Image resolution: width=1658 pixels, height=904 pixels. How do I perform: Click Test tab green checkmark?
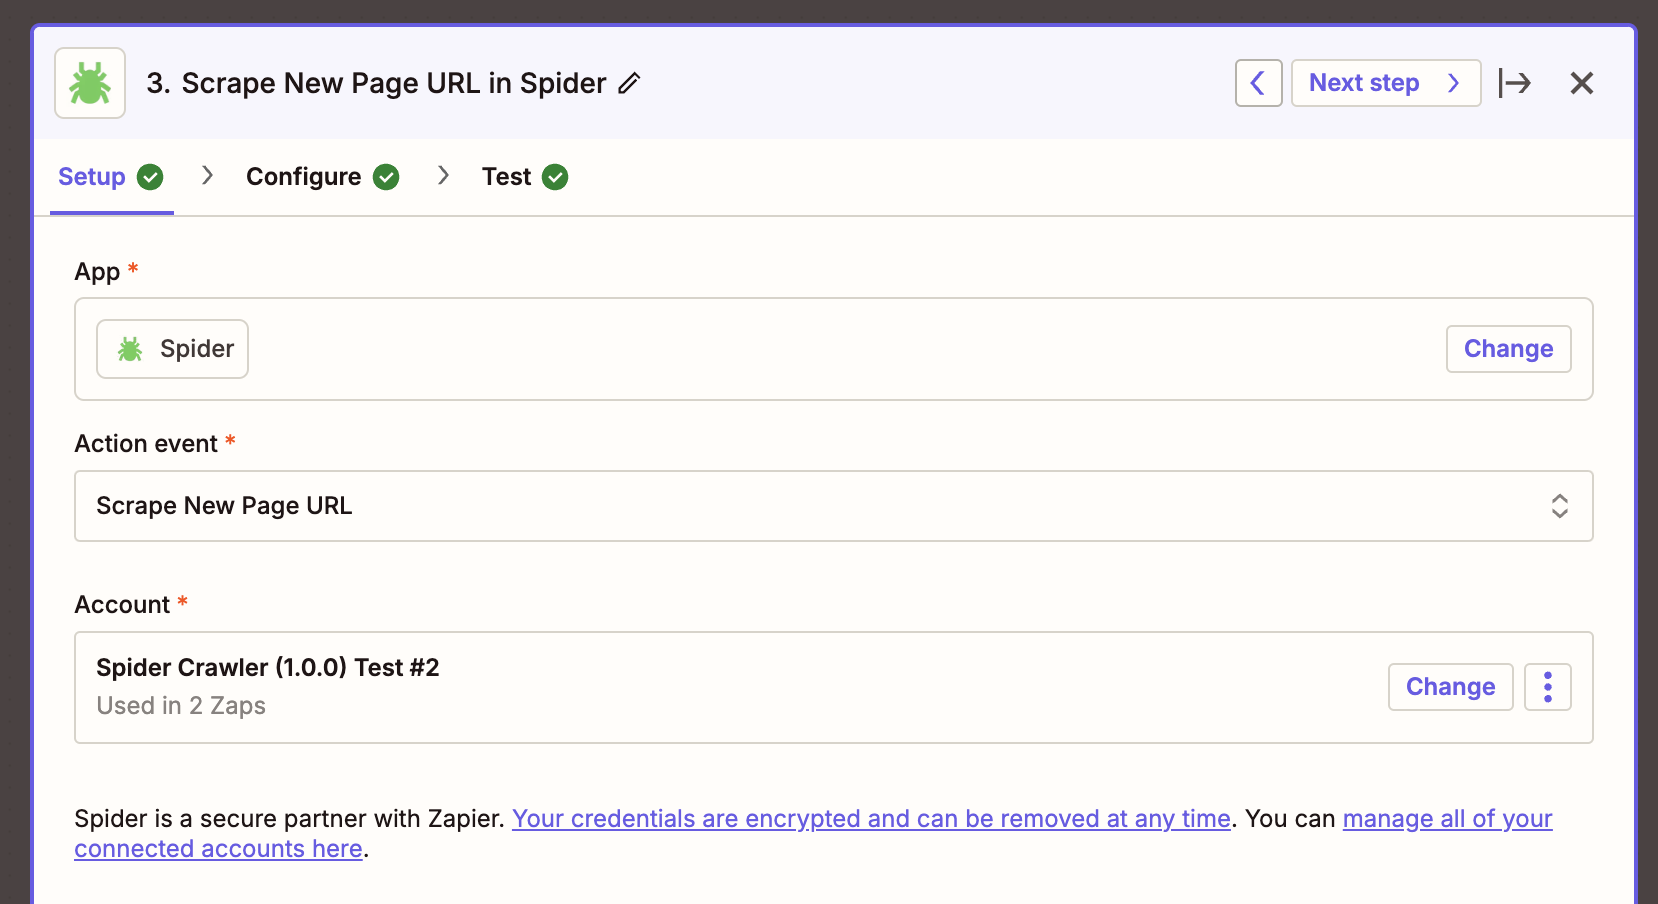pyautogui.click(x=555, y=177)
